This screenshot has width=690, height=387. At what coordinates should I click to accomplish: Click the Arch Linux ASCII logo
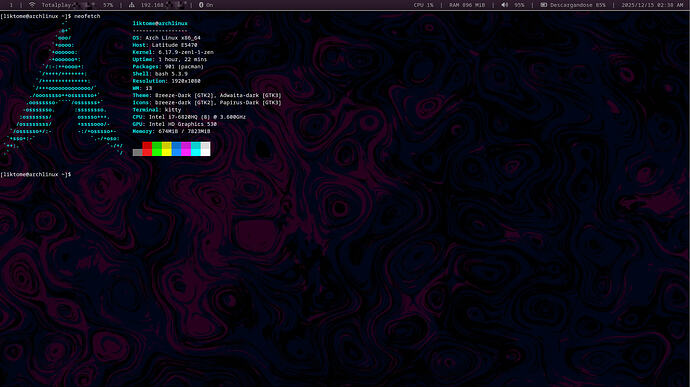coord(63,88)
